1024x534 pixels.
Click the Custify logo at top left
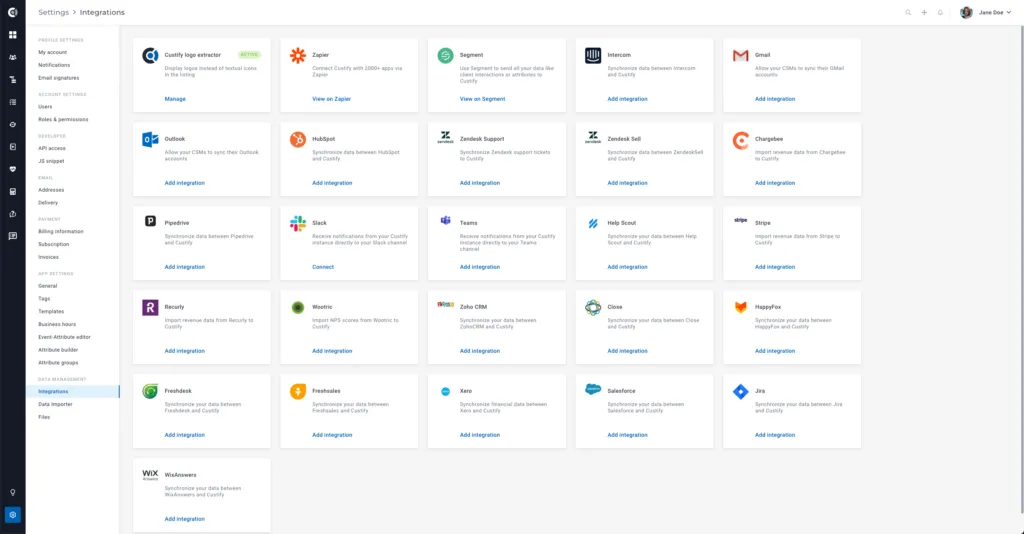point(12,12)
